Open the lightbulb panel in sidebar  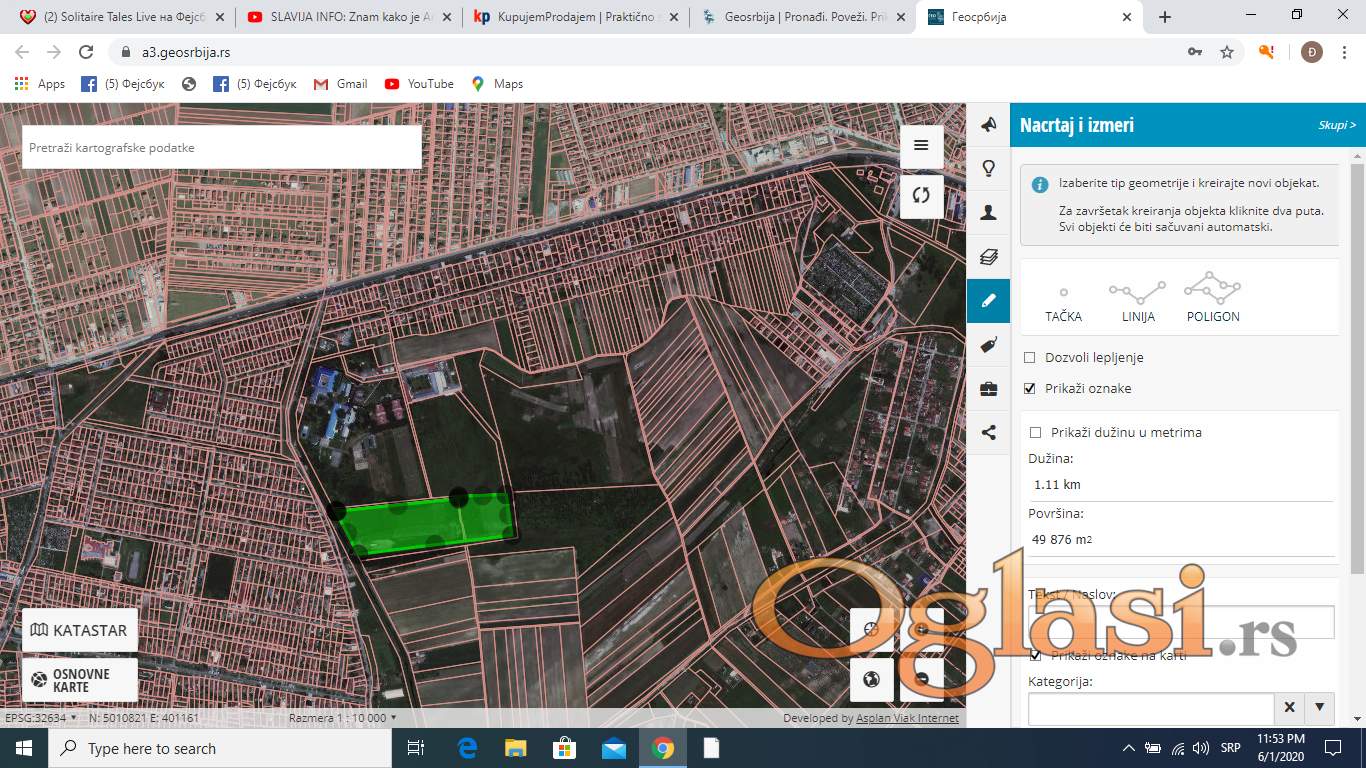(x=988, y=168)
